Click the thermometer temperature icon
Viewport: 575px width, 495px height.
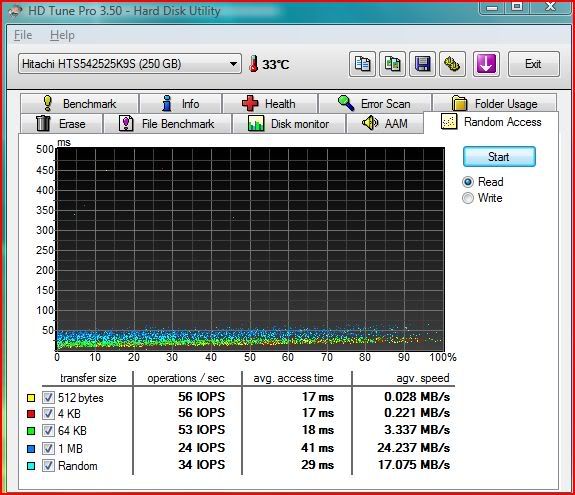pyautogui.click(x=253, y=64)
